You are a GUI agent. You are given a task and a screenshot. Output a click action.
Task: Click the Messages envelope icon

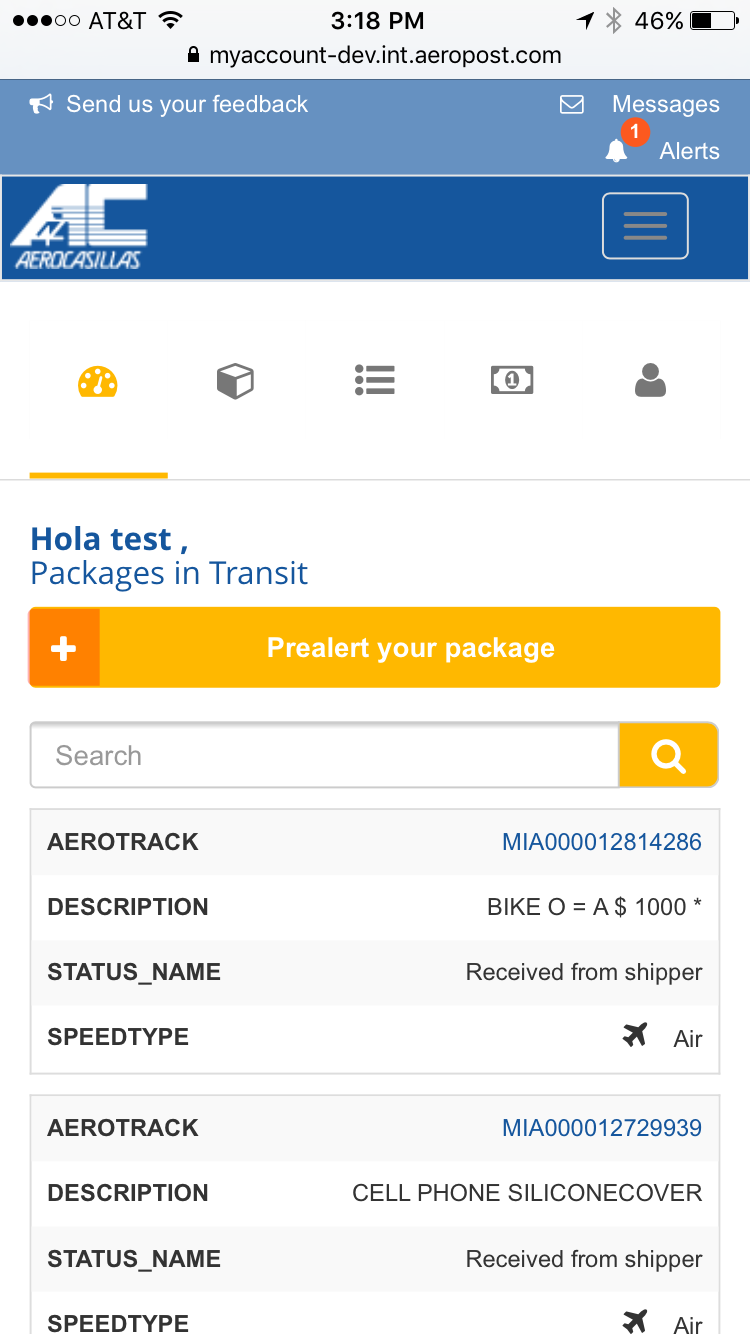pyautogui.click(x=571, y=104)
